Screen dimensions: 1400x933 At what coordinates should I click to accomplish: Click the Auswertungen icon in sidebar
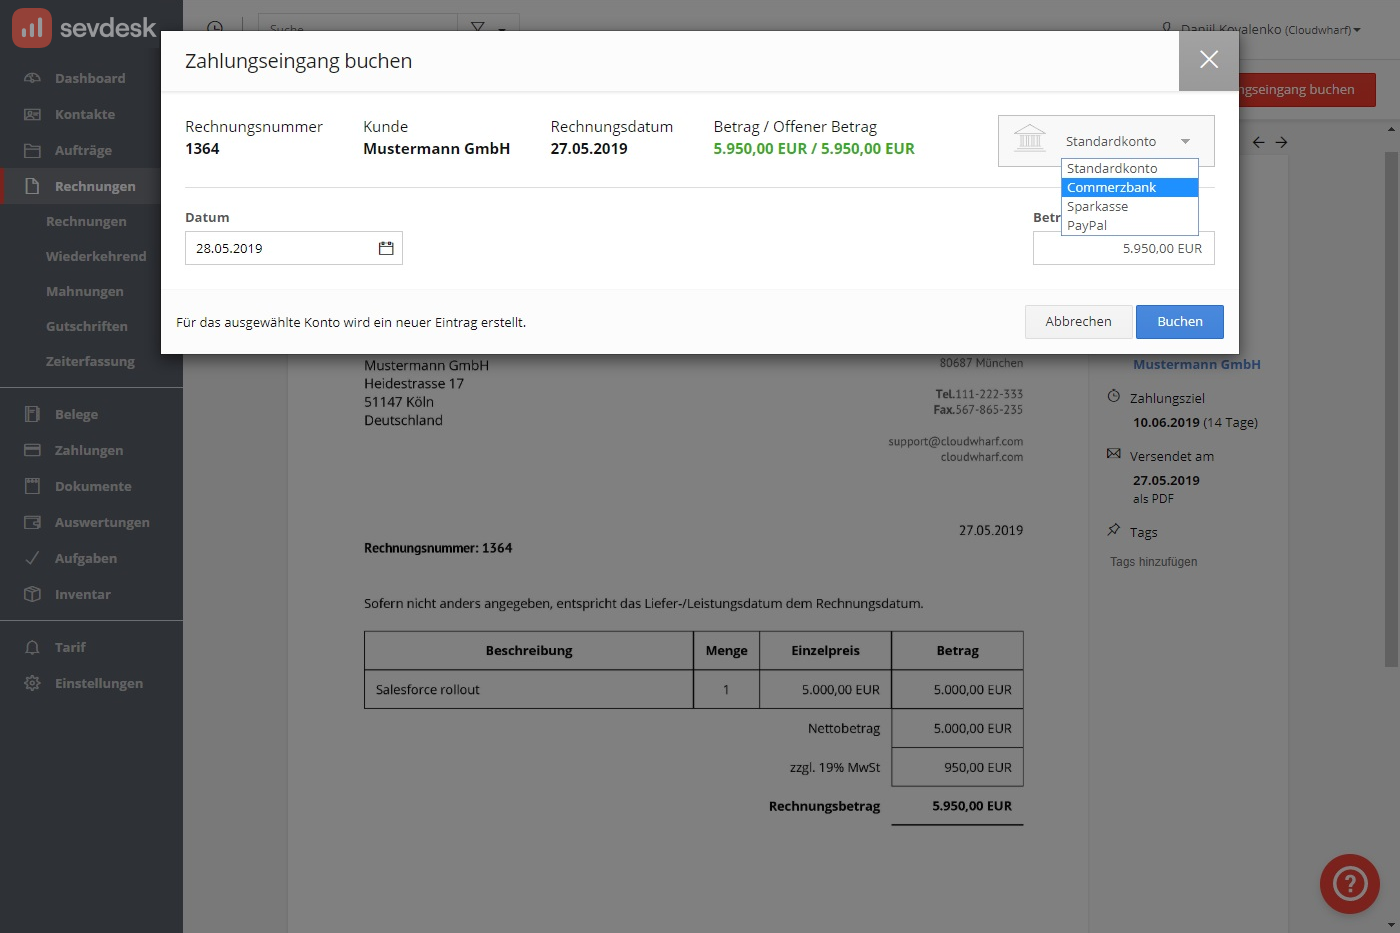click(x=32, y=522)
